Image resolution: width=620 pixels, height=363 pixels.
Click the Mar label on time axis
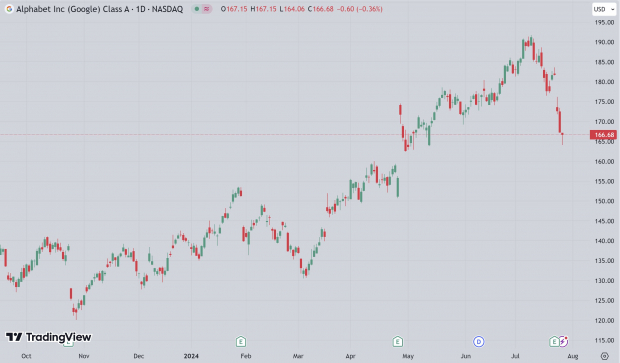coord(298,356)
